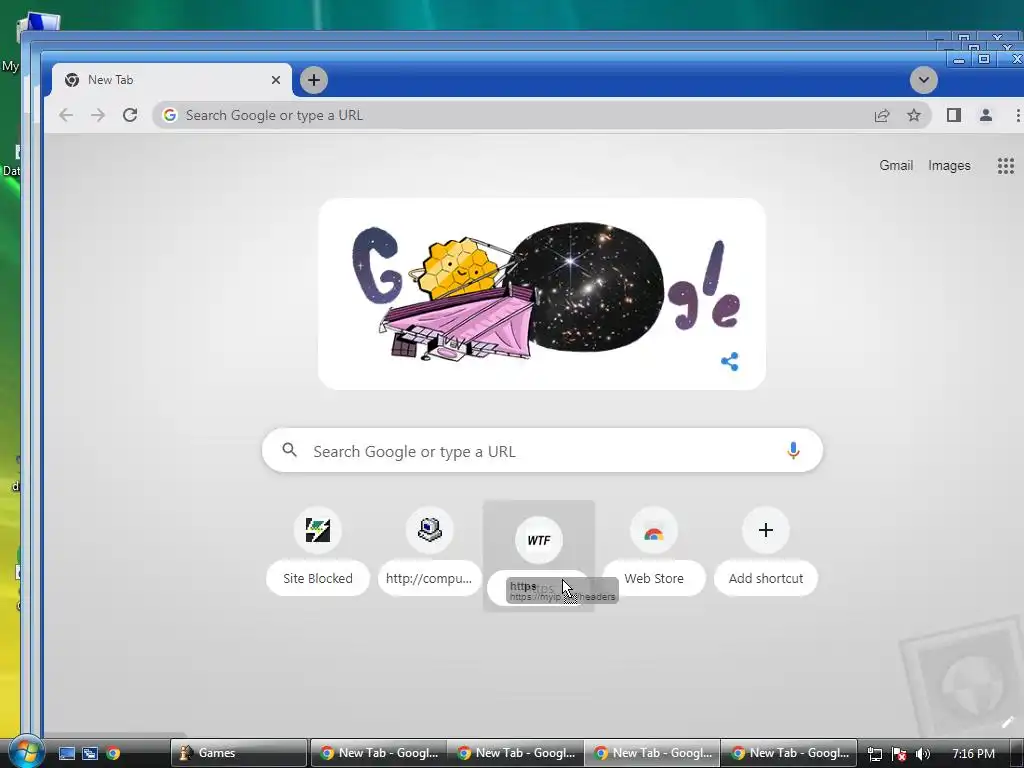Switch to the third New Tab taskbar button
Screen dimensions: 1024x768
(652, 753)
